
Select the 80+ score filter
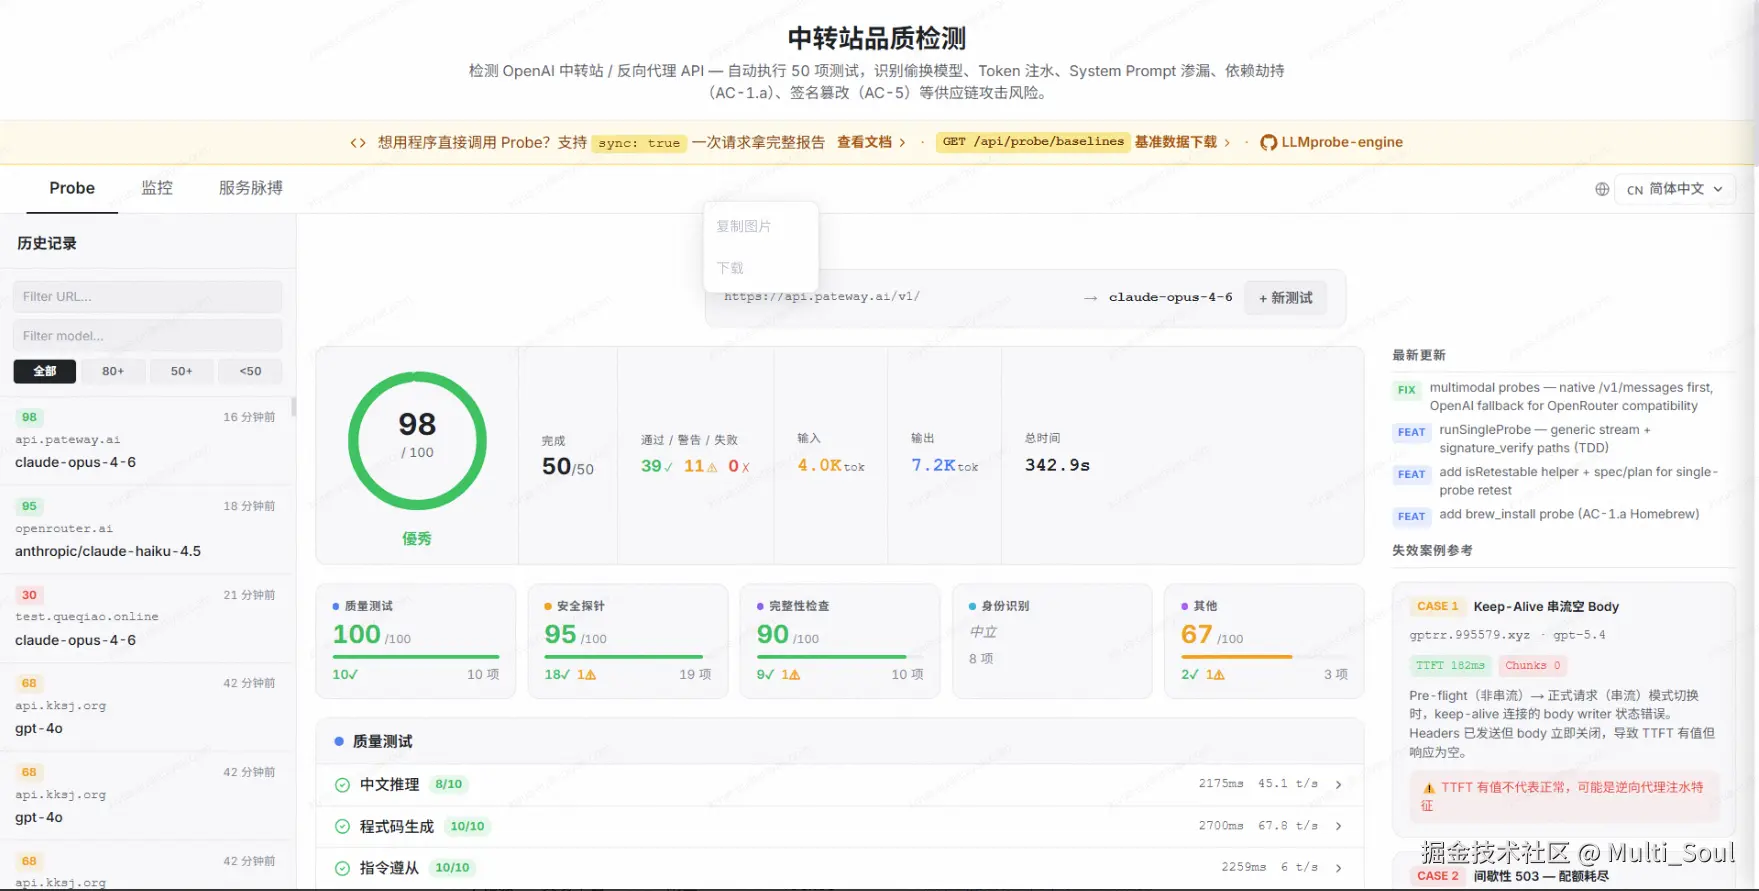113,371
